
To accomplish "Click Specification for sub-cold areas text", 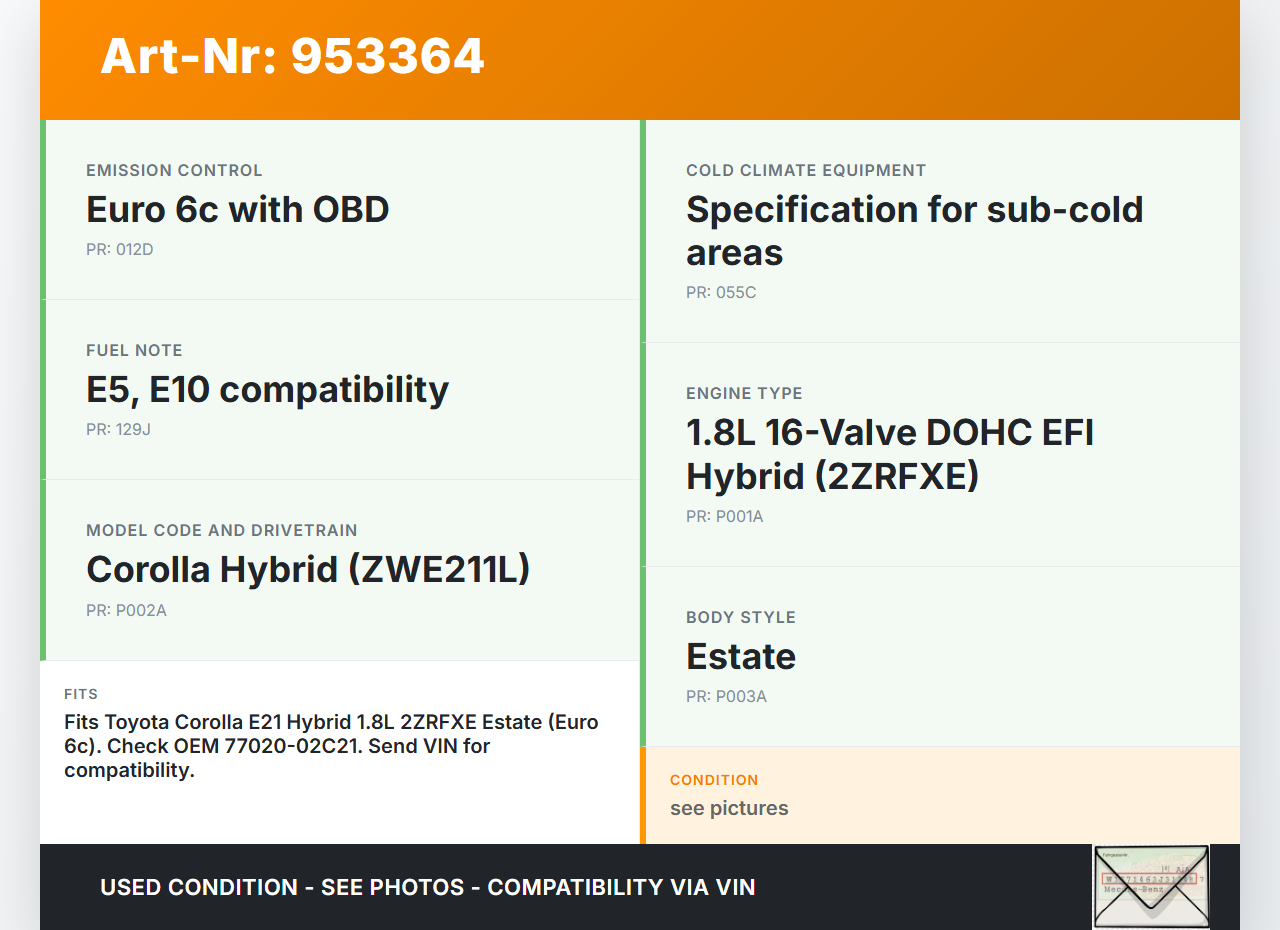I will 914,230.
